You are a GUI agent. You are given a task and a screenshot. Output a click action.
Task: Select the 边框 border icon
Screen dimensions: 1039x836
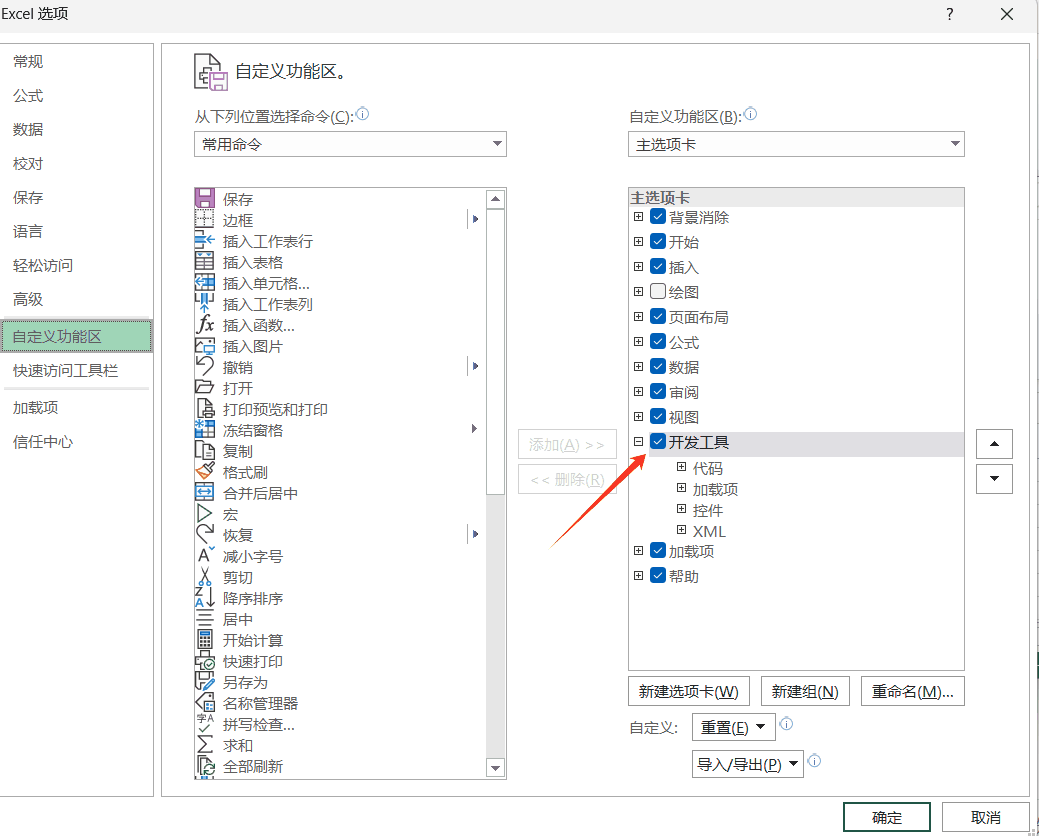[x=205, y=219]
